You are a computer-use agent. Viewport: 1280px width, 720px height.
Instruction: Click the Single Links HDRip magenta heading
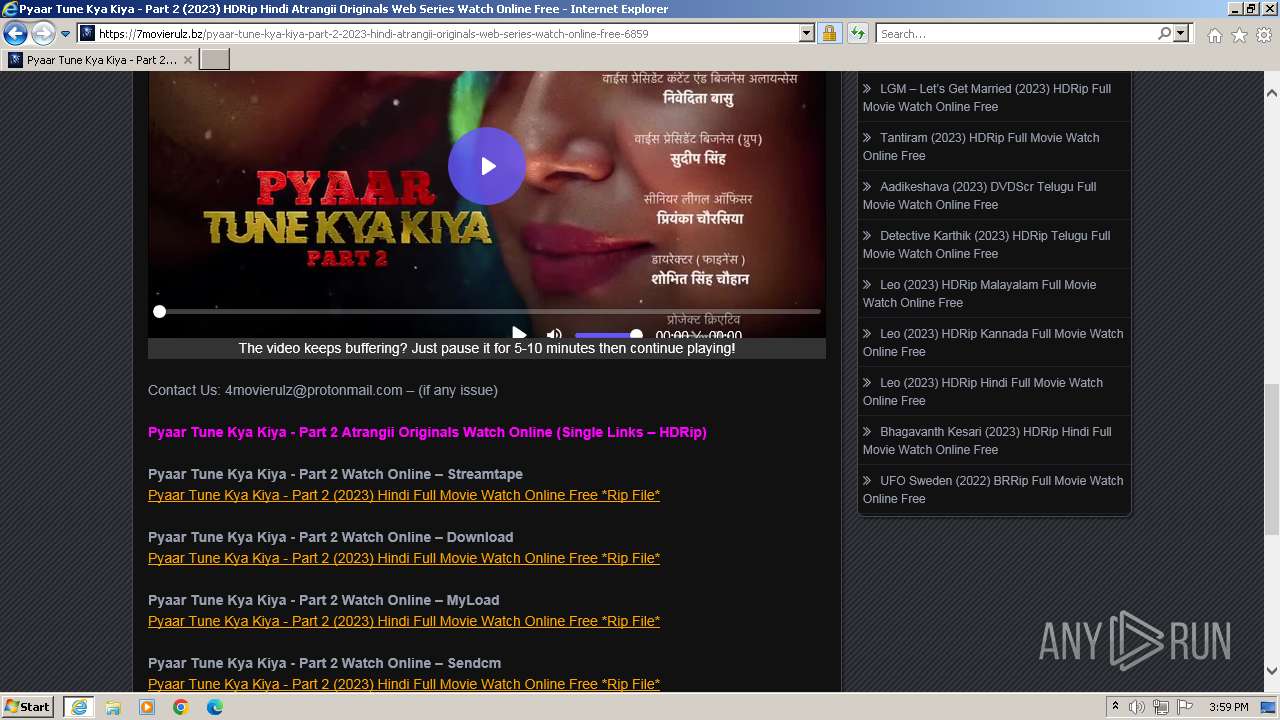point(427,432)
